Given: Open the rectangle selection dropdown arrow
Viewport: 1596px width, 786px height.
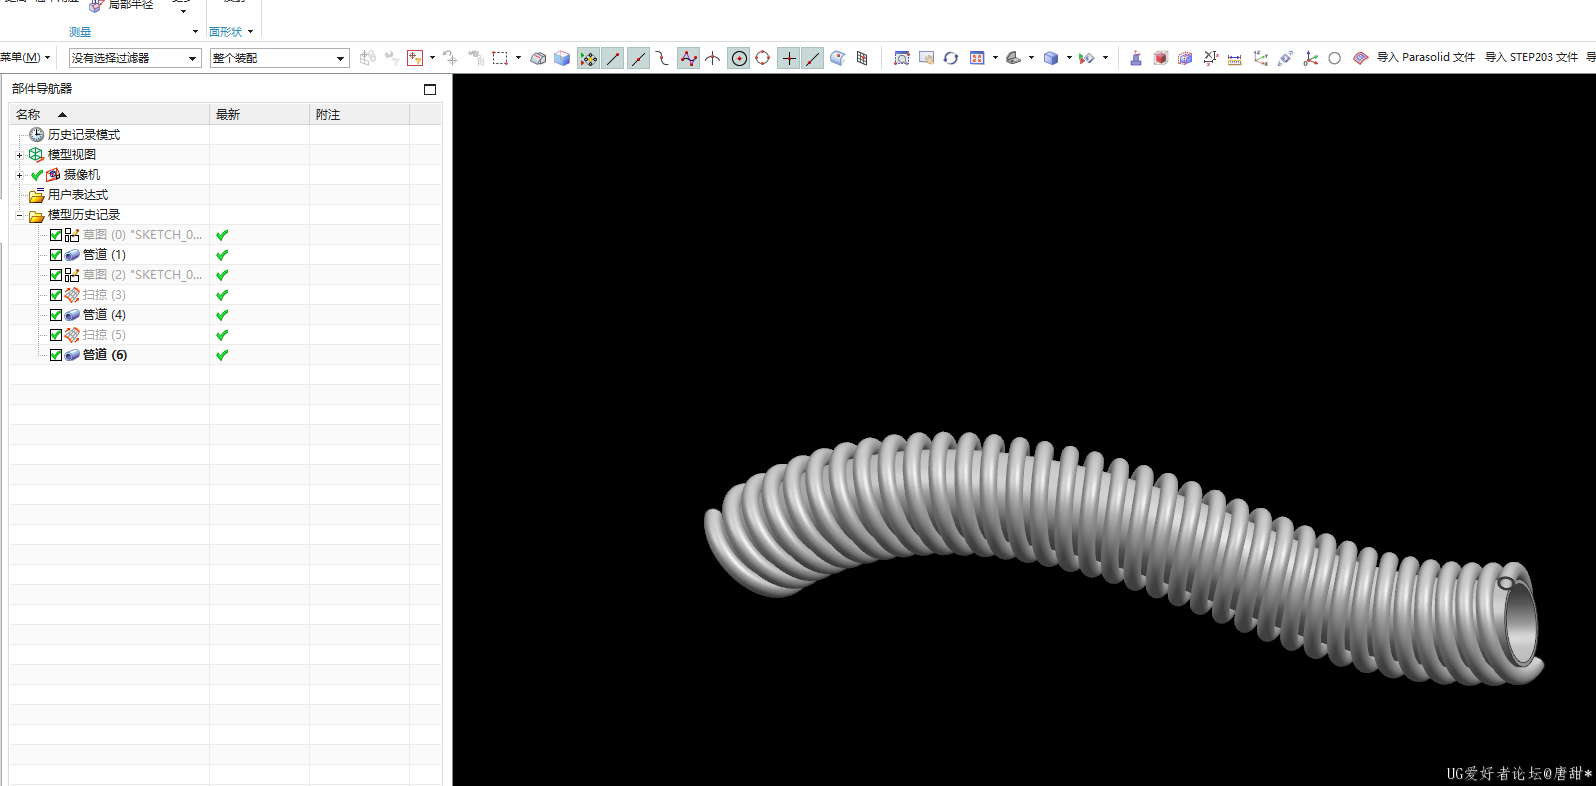Looking at the screenshot, I should (518, 58).
